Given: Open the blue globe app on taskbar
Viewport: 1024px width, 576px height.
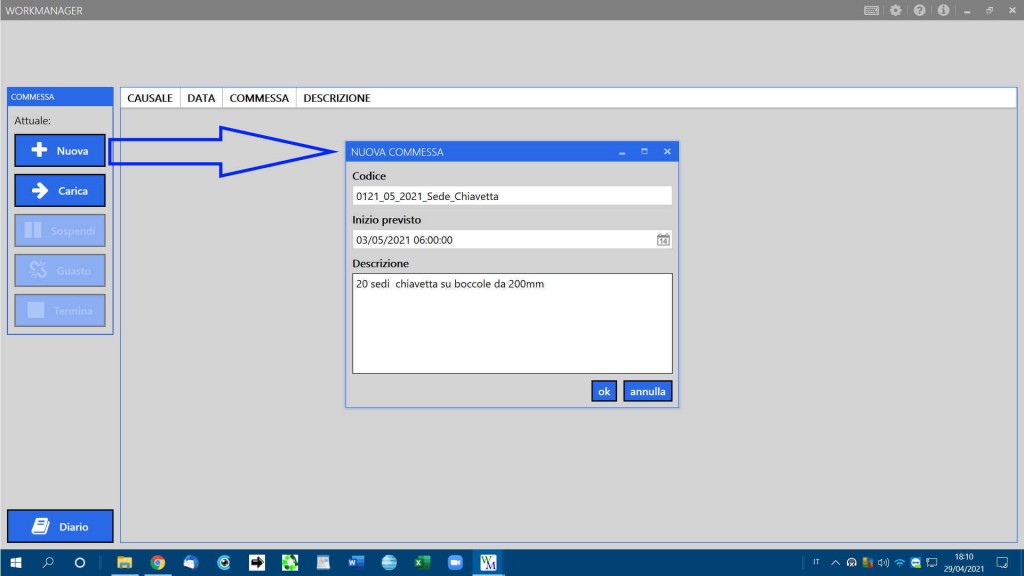Looking at the screenshot, I should [x=389, y=562].
